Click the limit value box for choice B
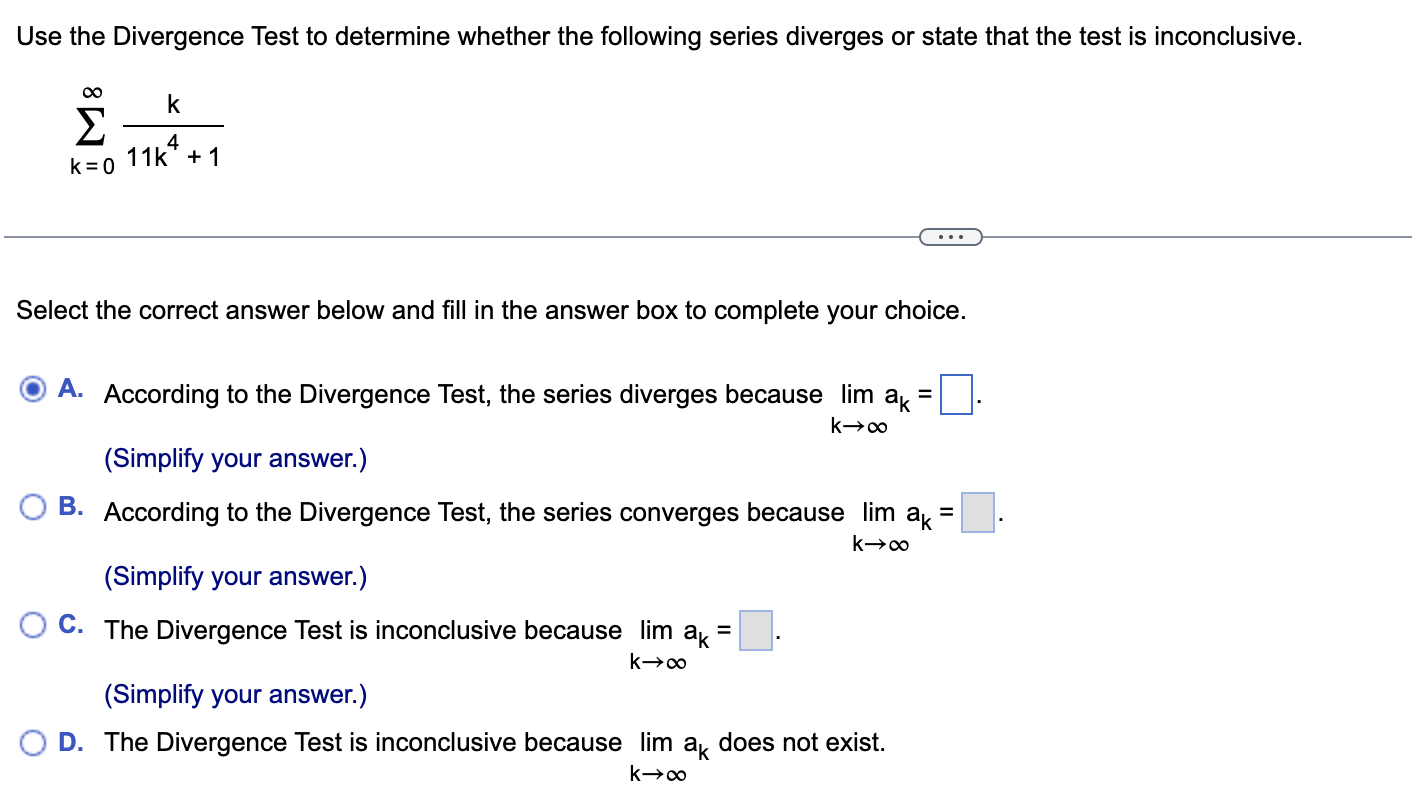 tap(977, 513)
